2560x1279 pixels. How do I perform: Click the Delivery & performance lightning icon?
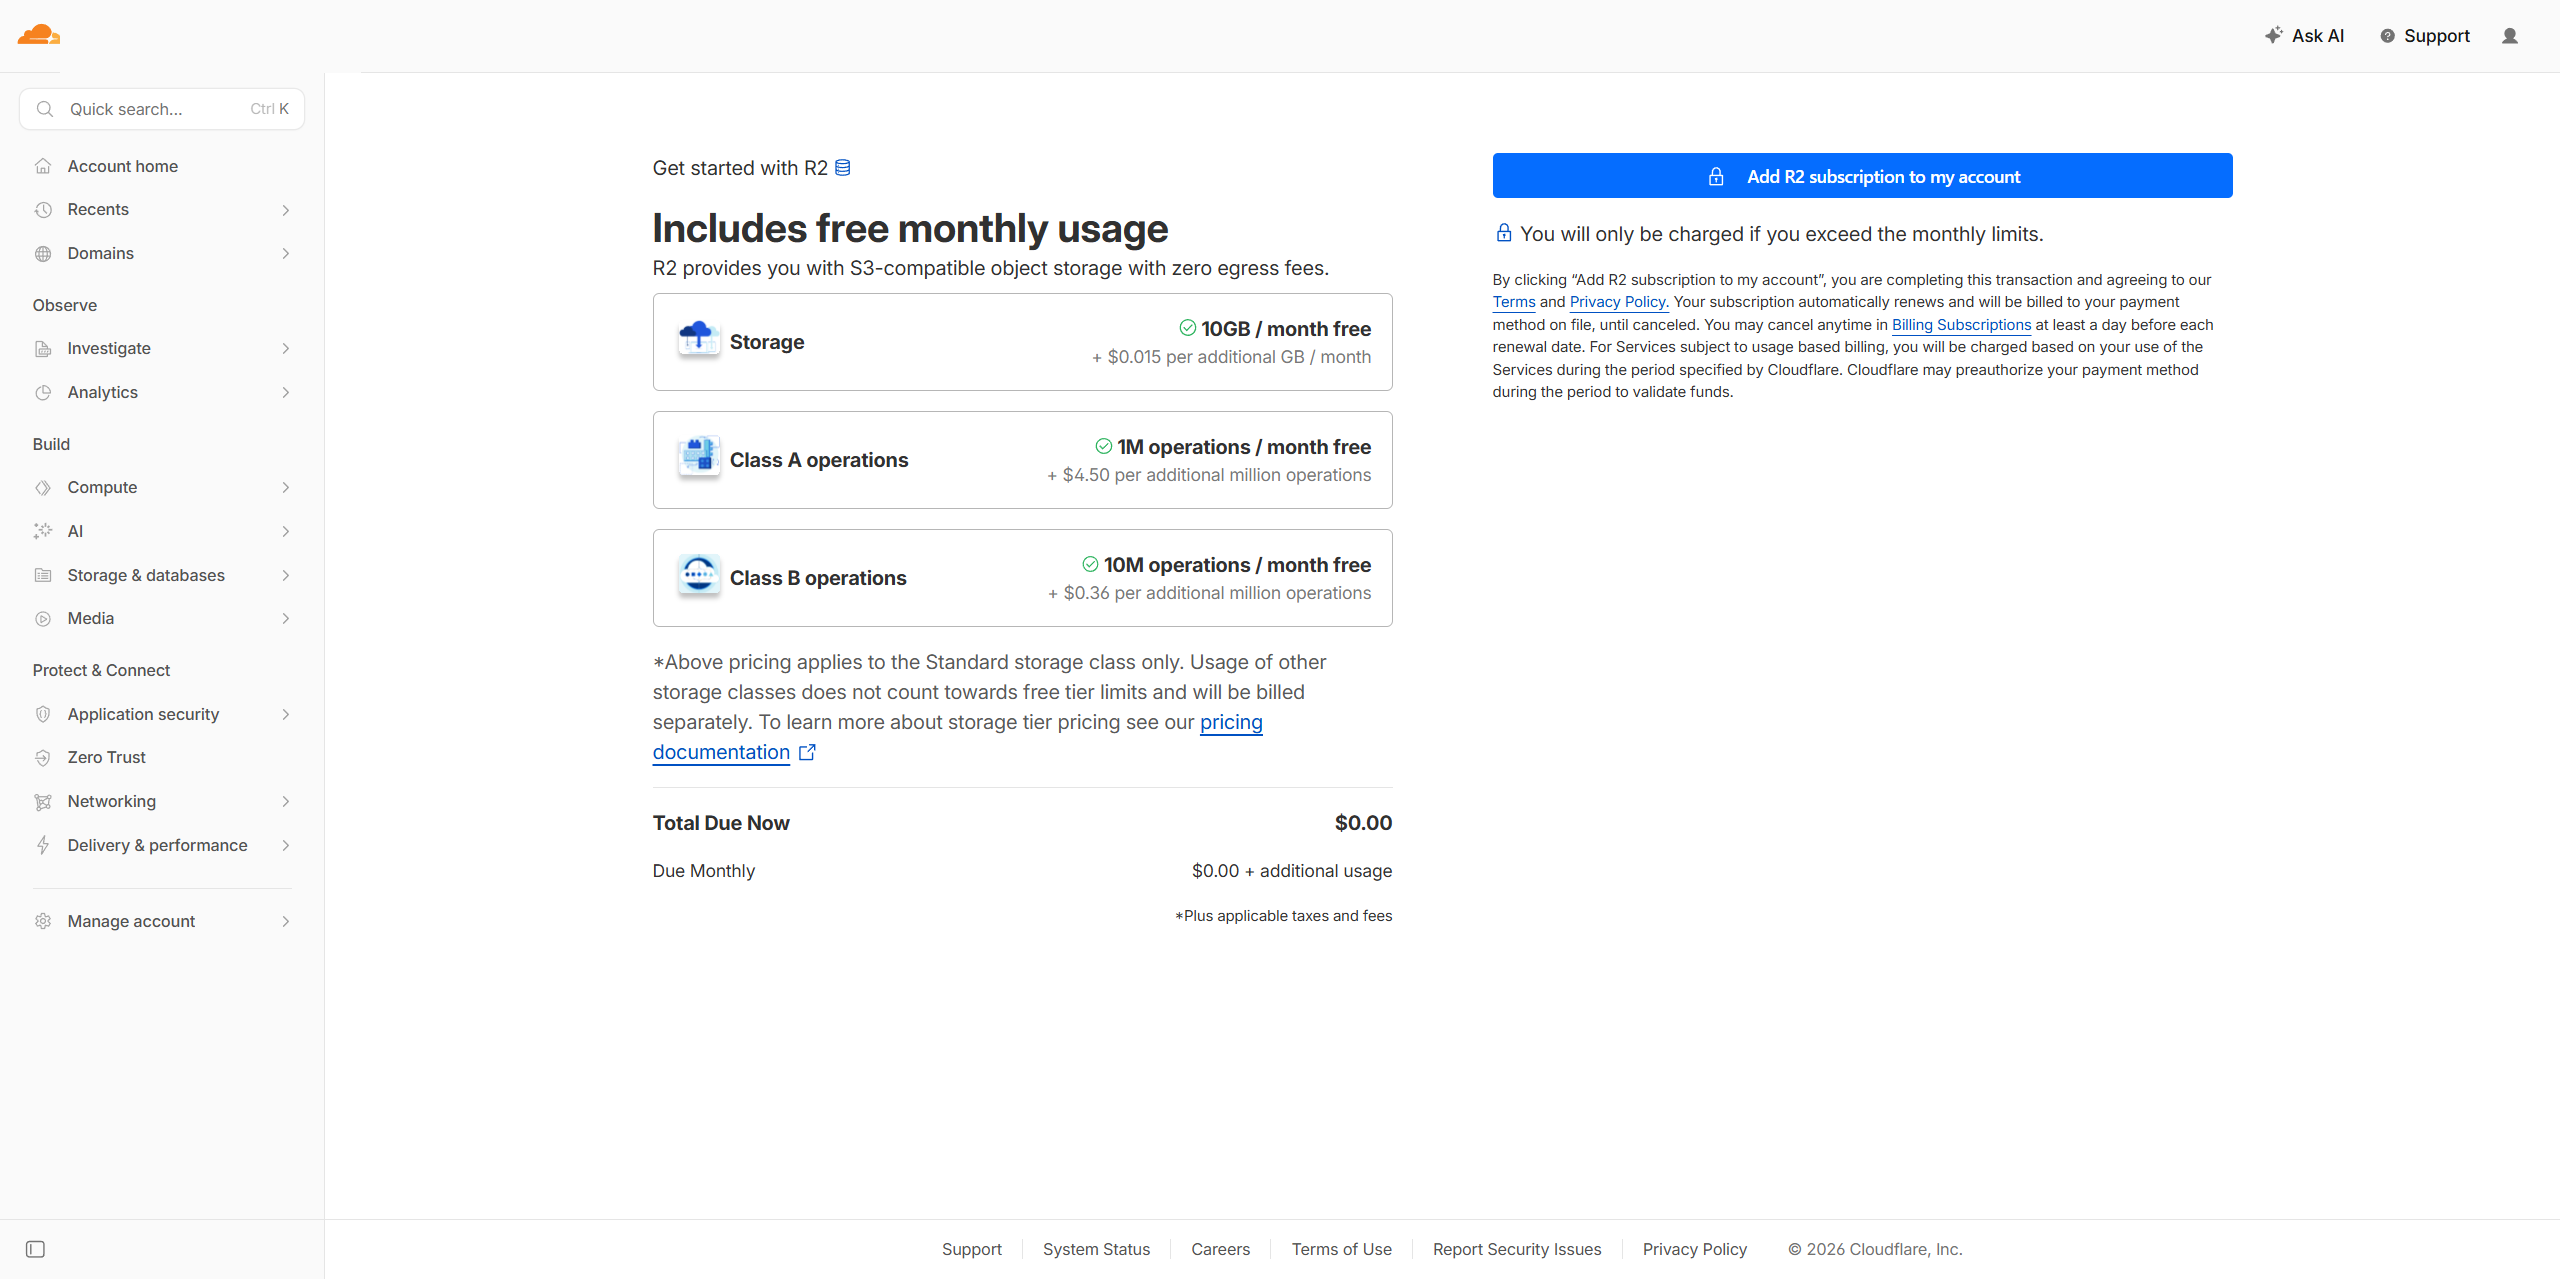click(x=43, y=845)
